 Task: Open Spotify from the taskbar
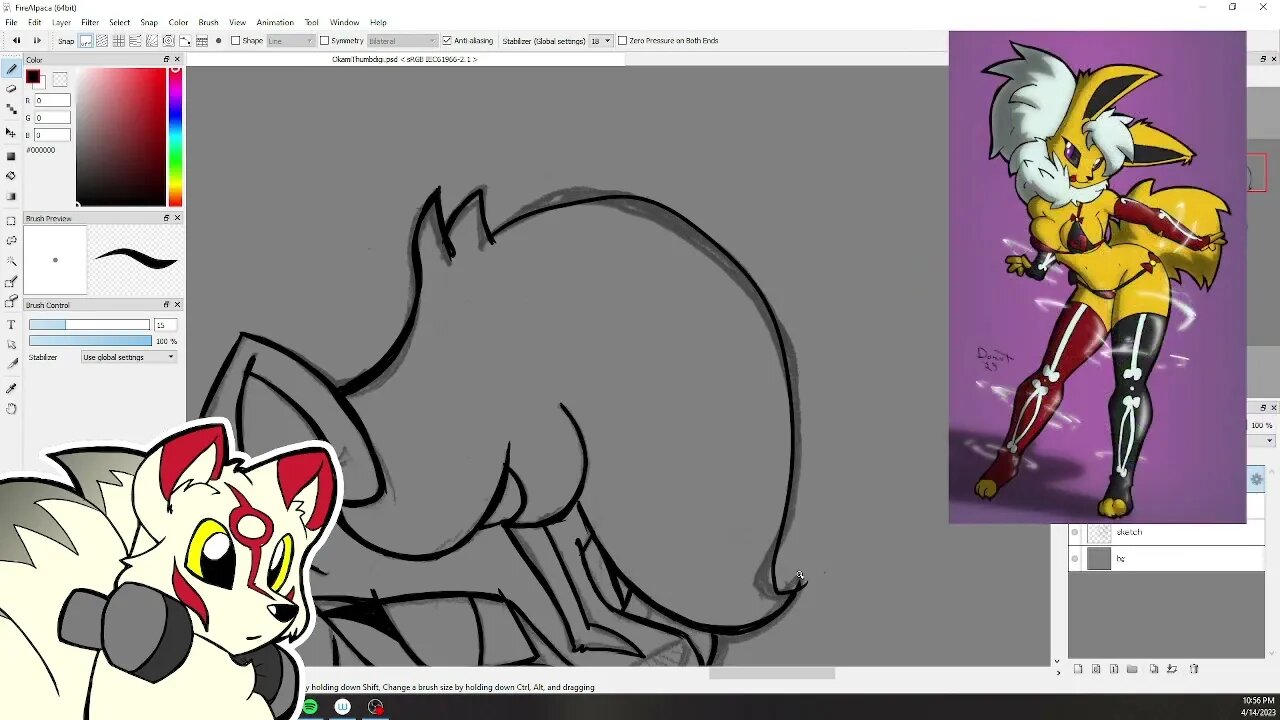pos(310,707)
